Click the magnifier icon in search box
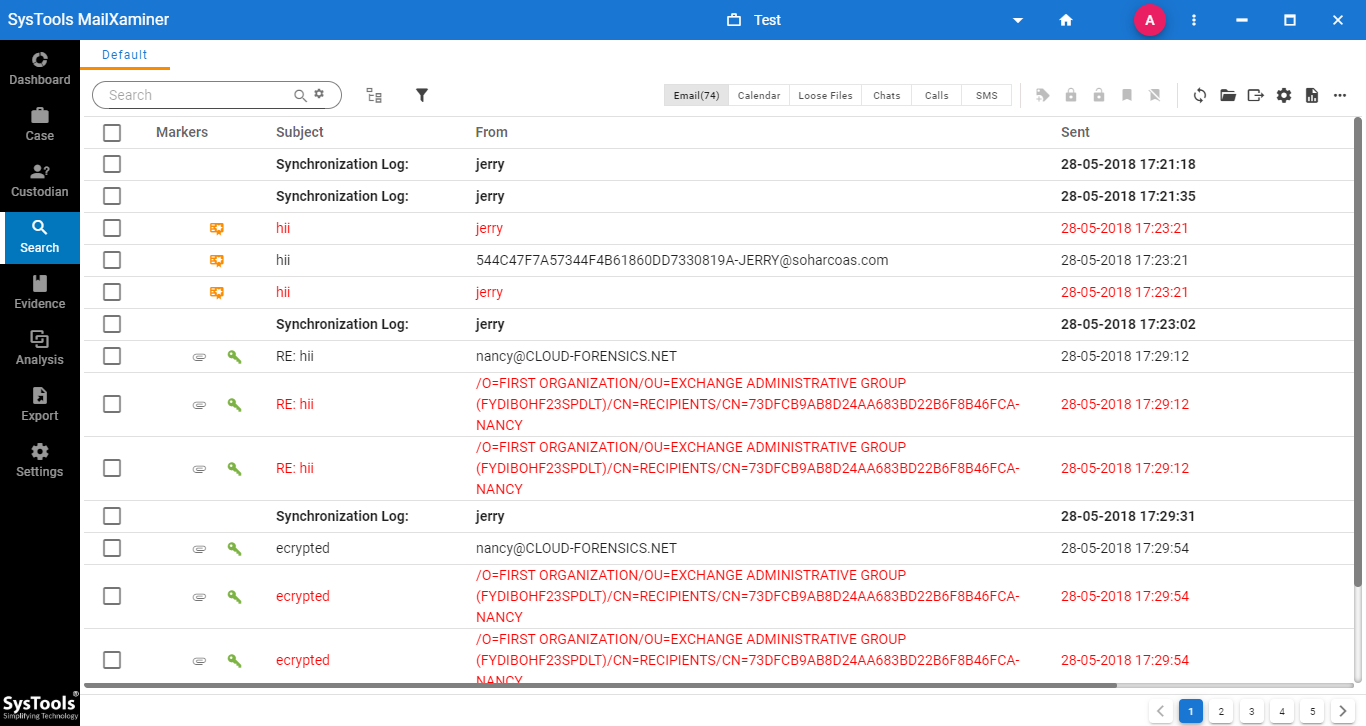 [x=300, y=95]
